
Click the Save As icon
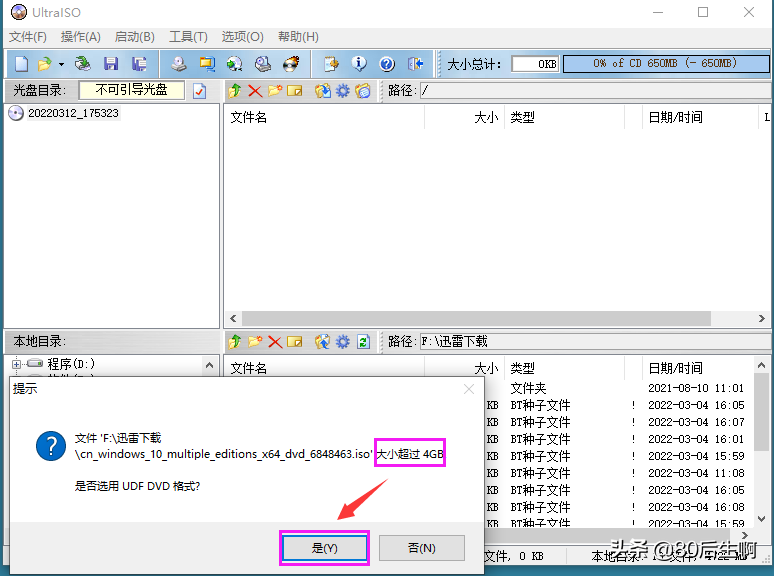[x=139, y=64]
